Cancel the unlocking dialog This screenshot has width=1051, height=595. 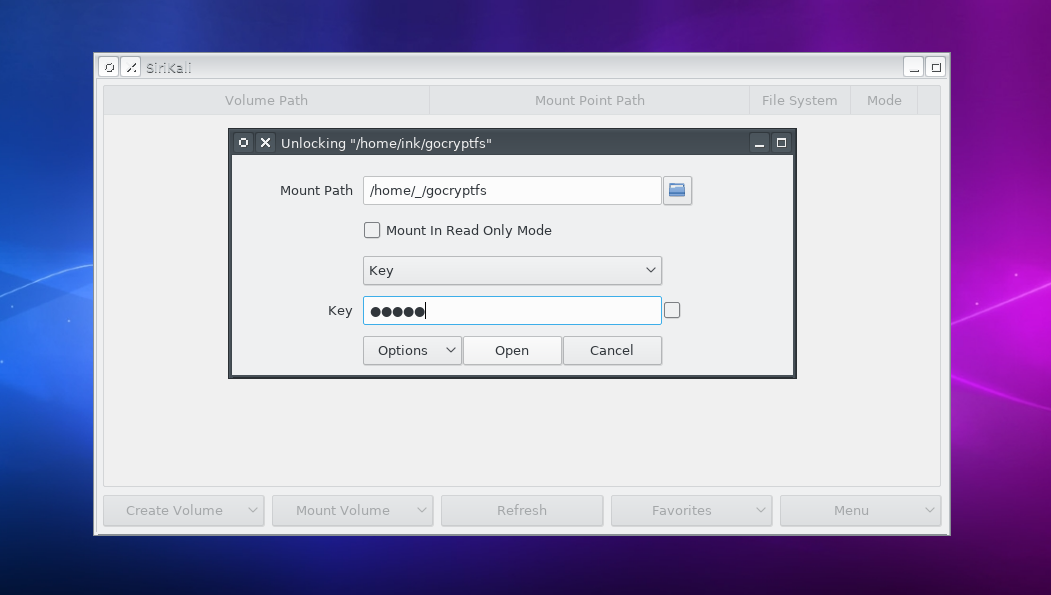click(612, 350)
